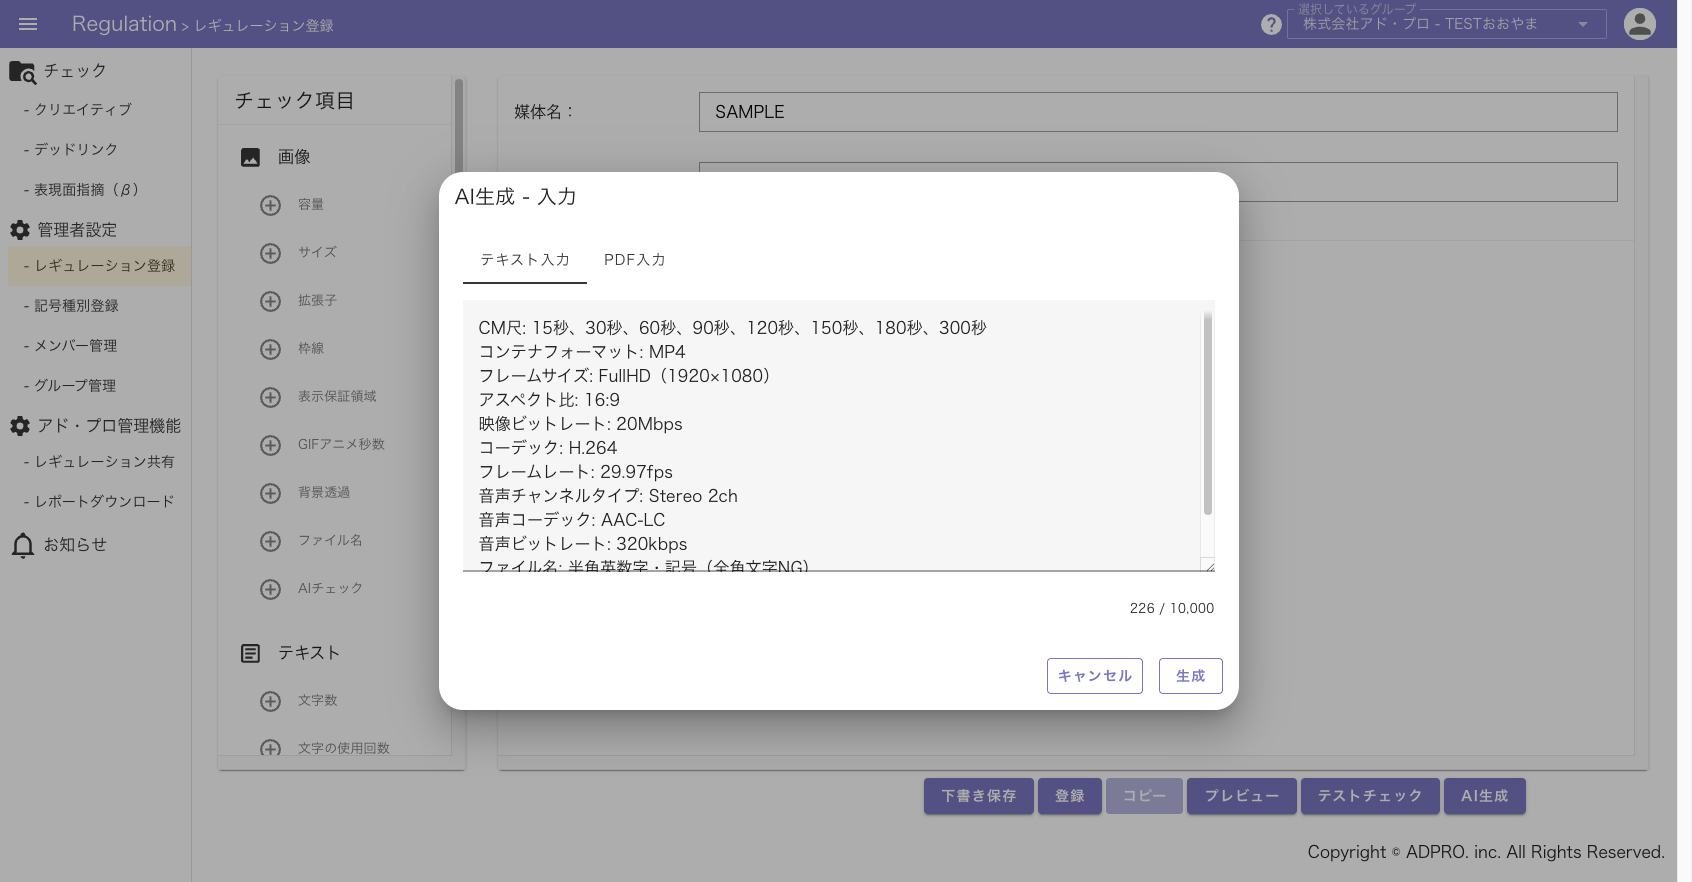
Task: Click the 管理者設定 gear icon
Action: tap(20, 230)
